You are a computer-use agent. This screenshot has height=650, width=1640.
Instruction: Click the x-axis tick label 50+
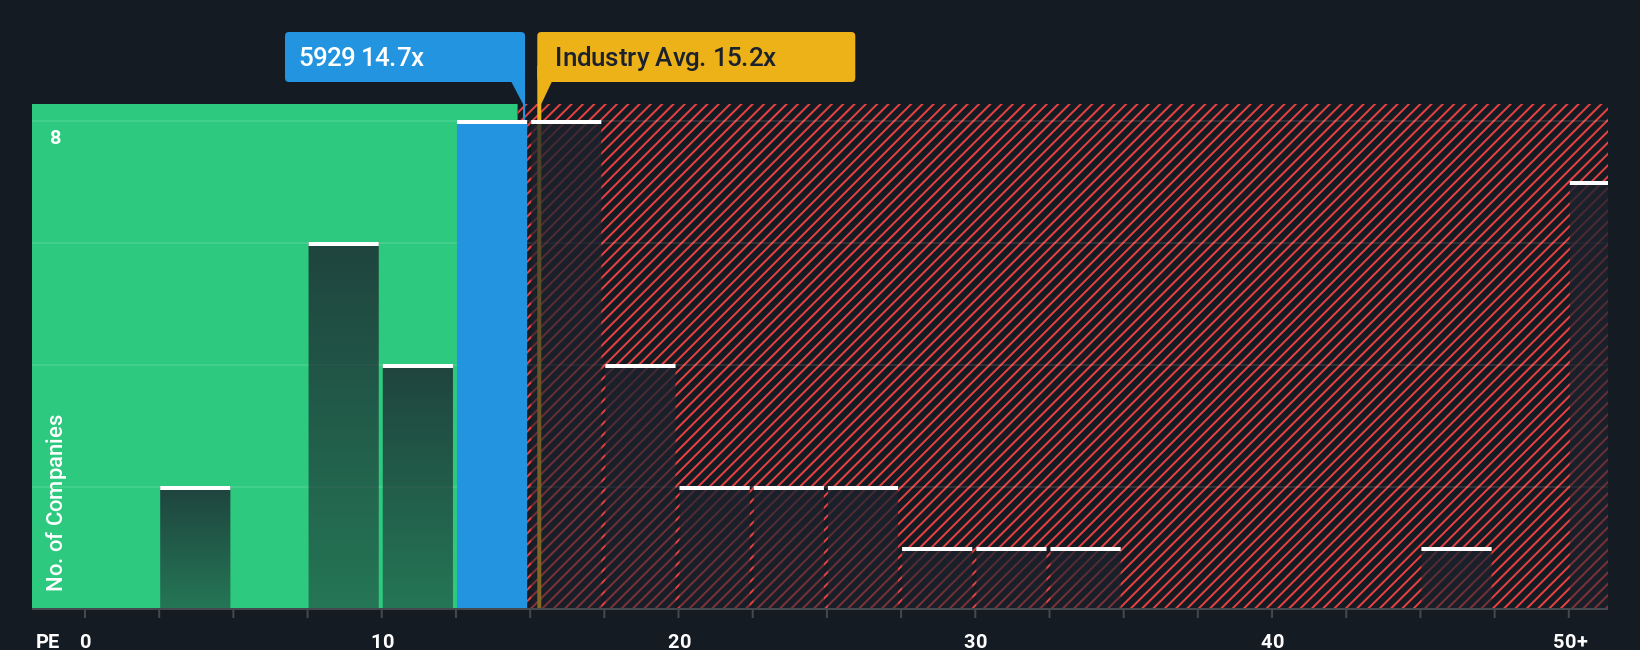coord(1571,640)
